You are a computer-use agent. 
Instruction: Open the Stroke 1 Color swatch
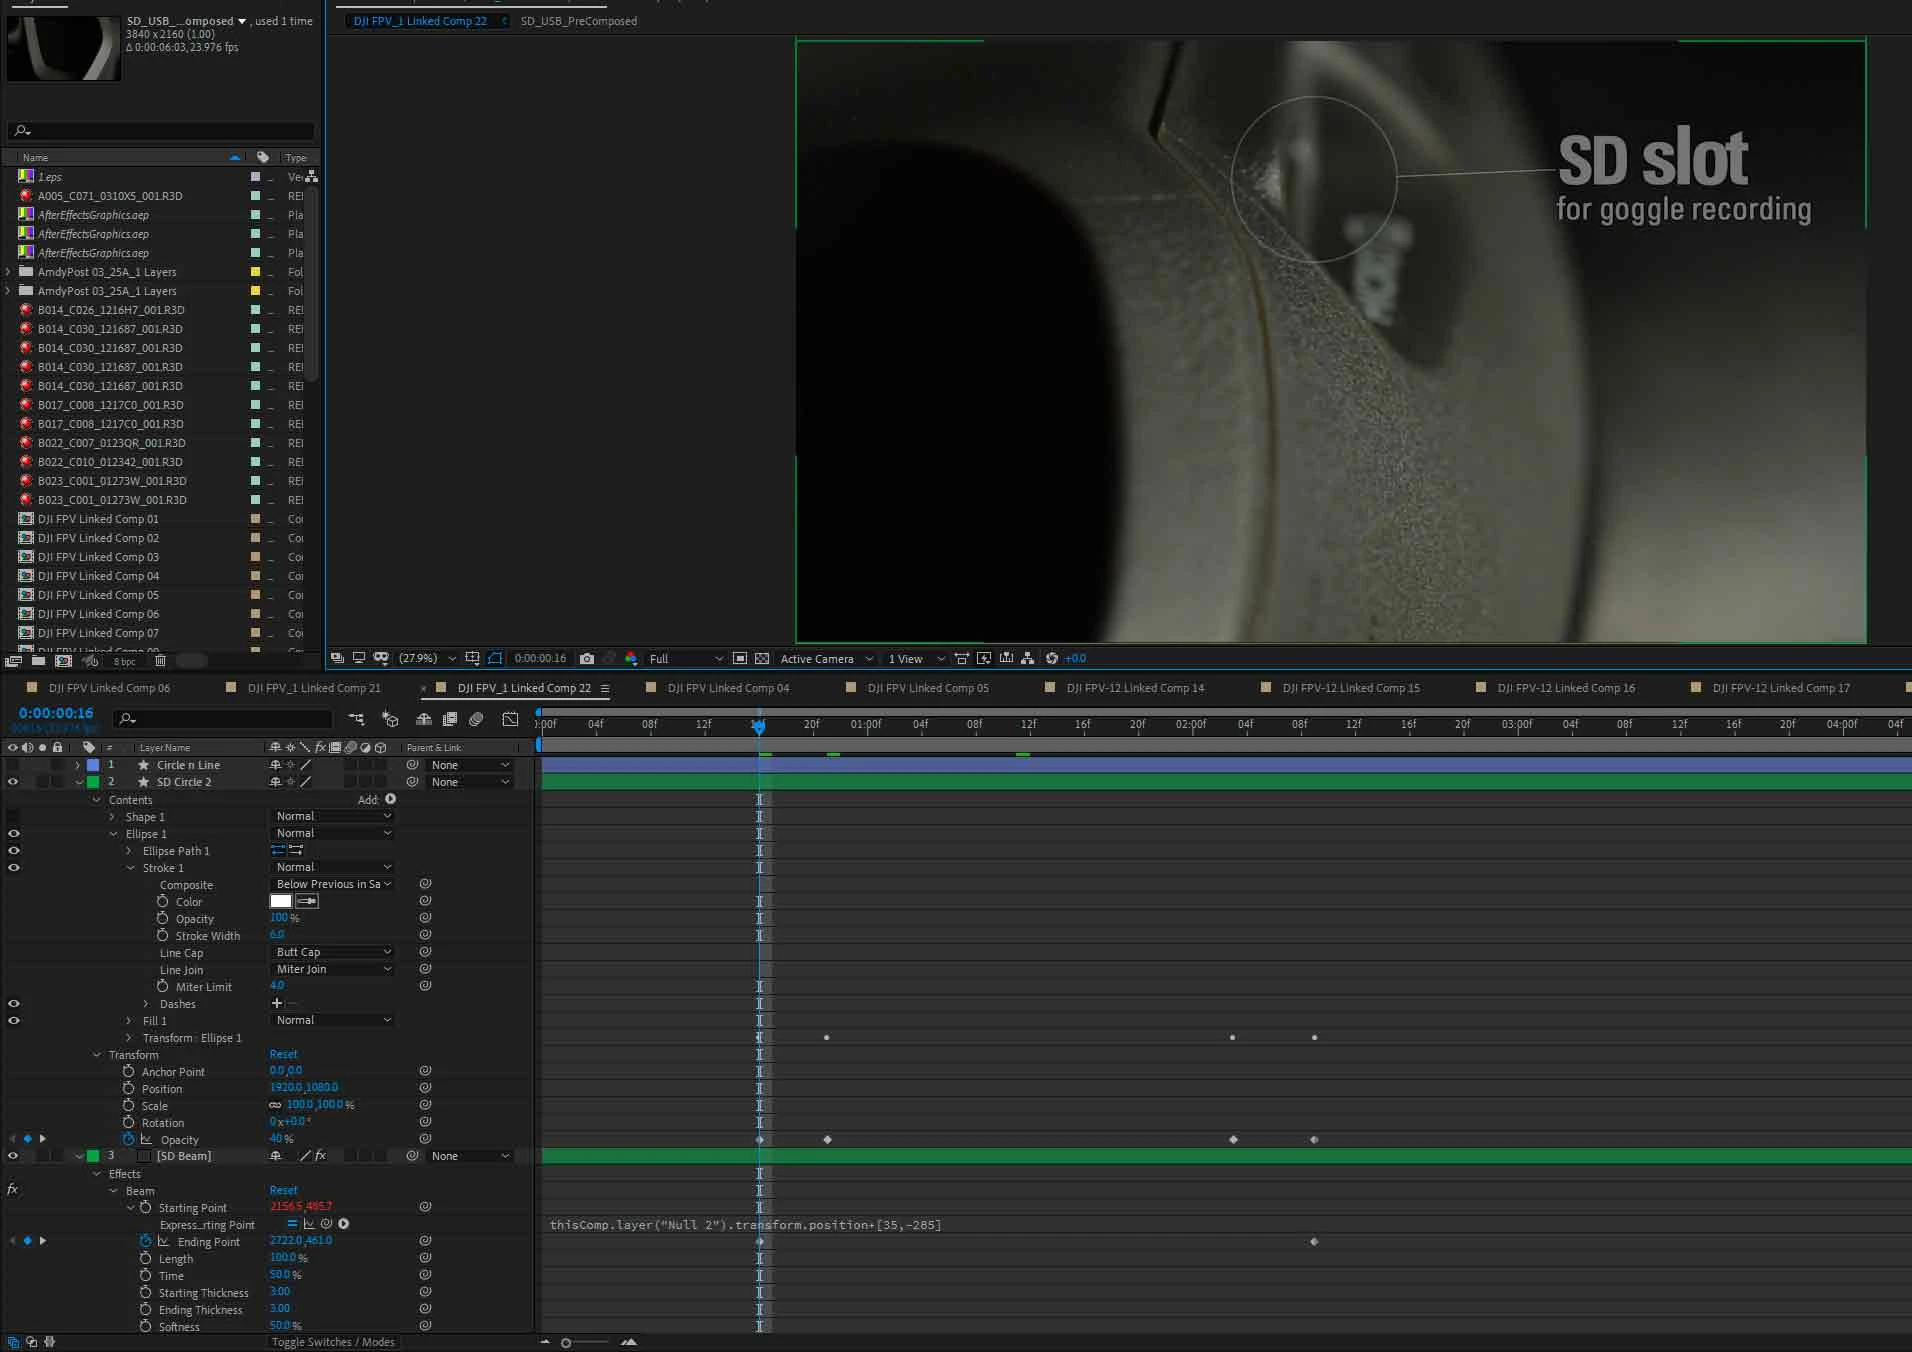[x=281, y=901]
